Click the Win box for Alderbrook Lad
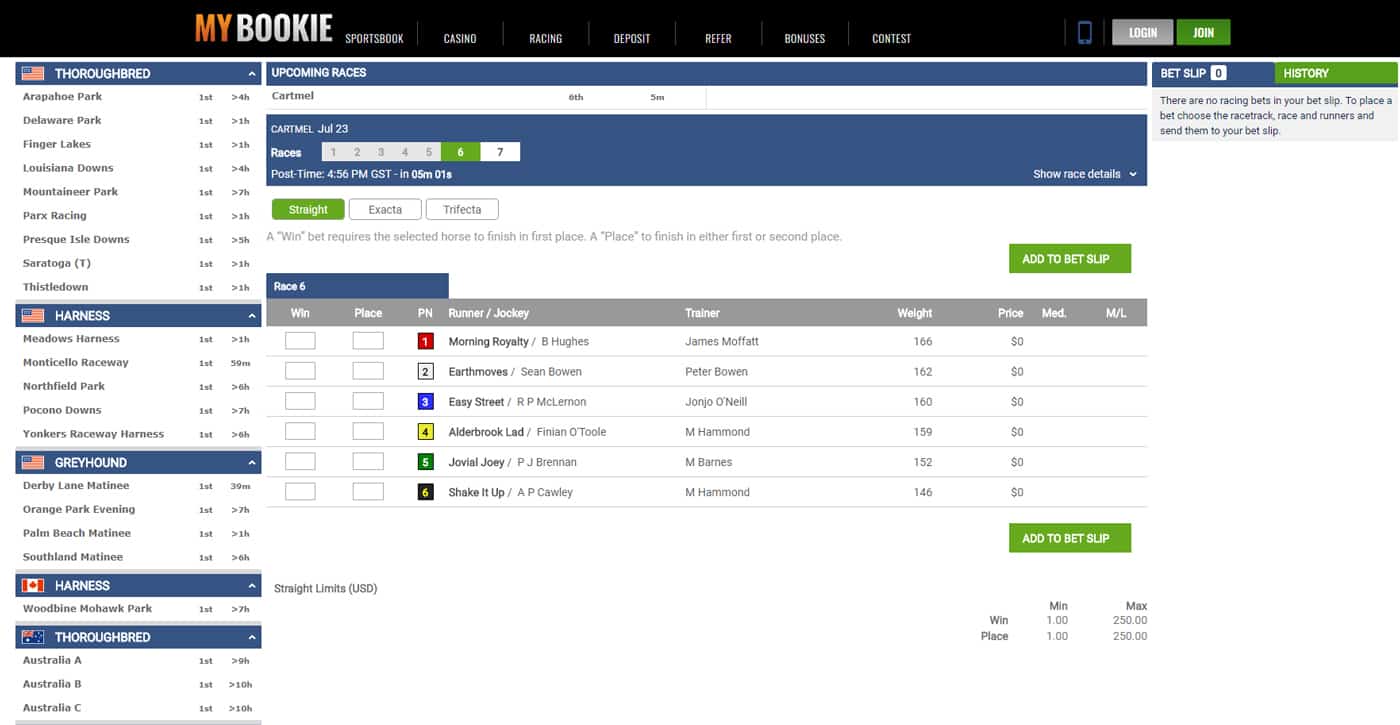Screen dimensions: 1400x725 [300, 432]
